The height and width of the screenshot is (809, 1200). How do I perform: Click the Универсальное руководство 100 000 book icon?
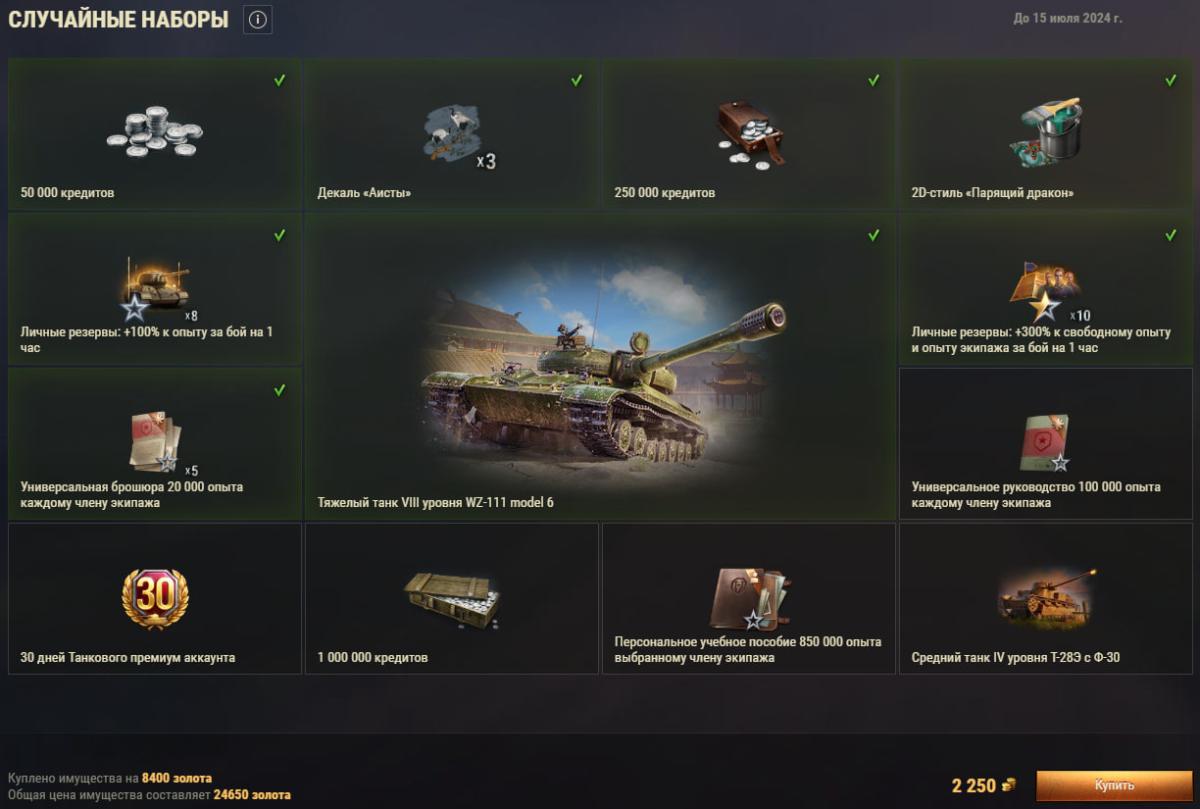(x=1045, y=443)
